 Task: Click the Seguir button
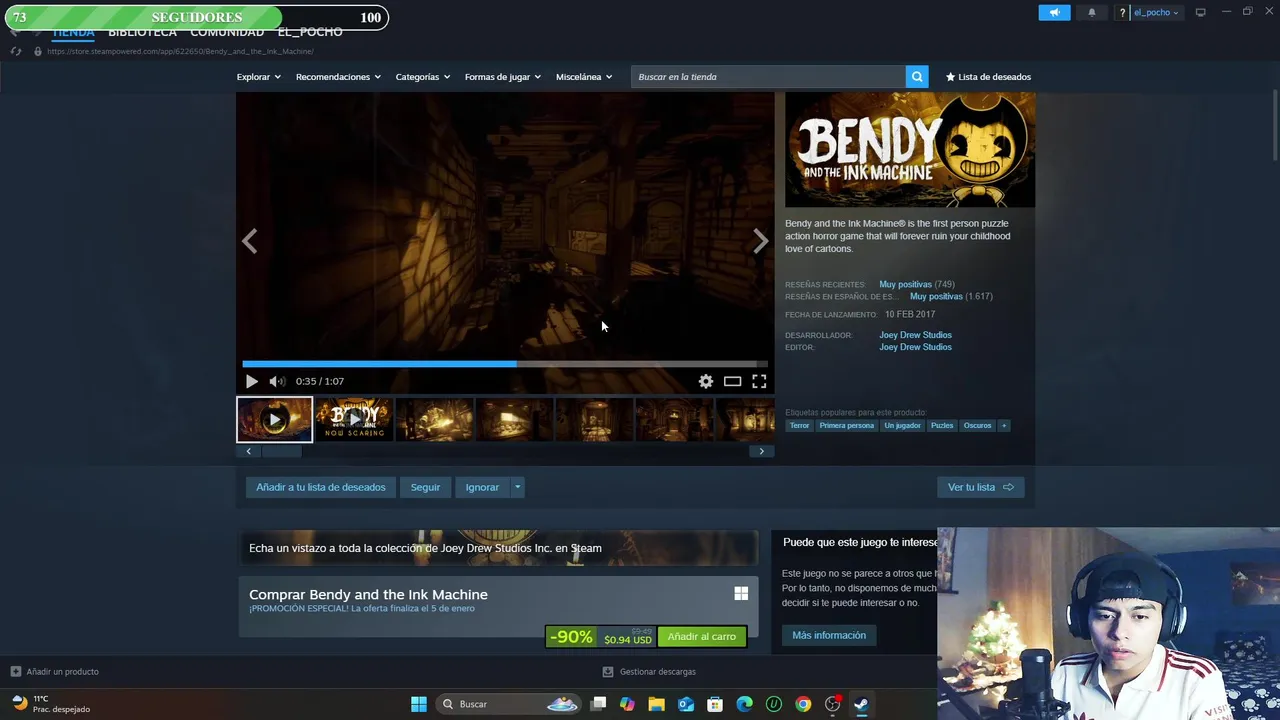[425, 487]
